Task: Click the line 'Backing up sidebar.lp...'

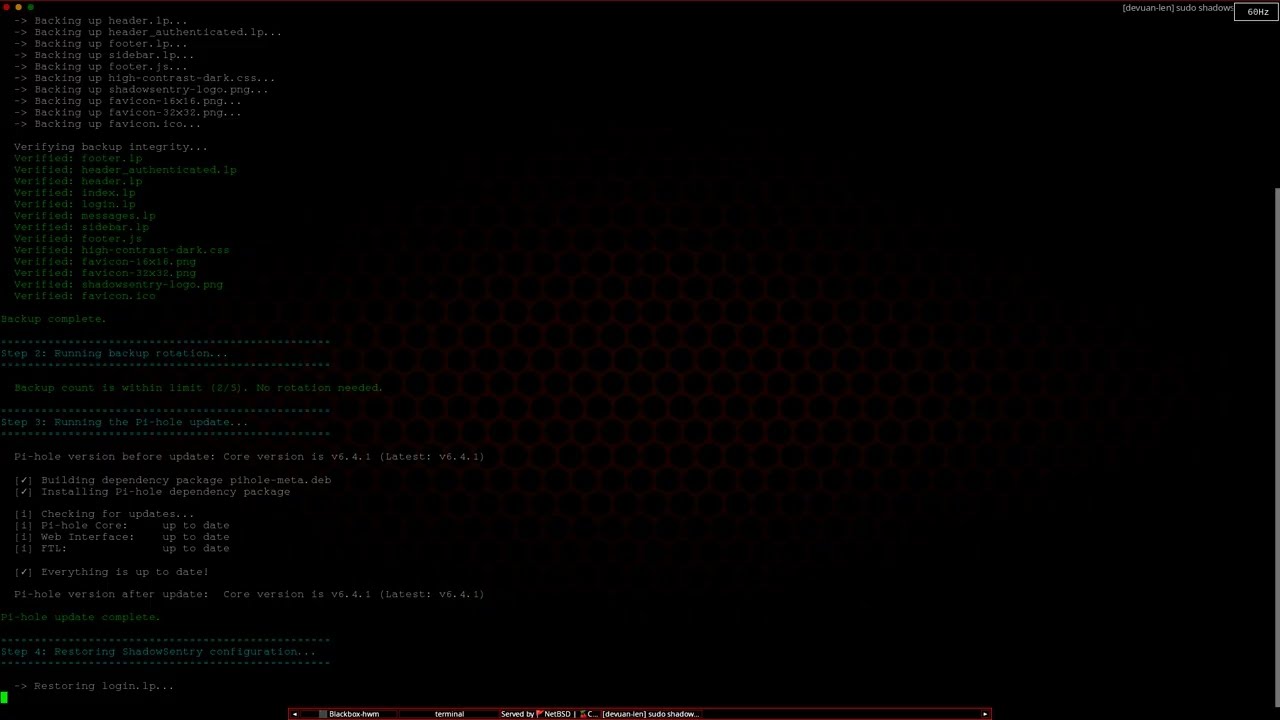Action: (104, 55)
